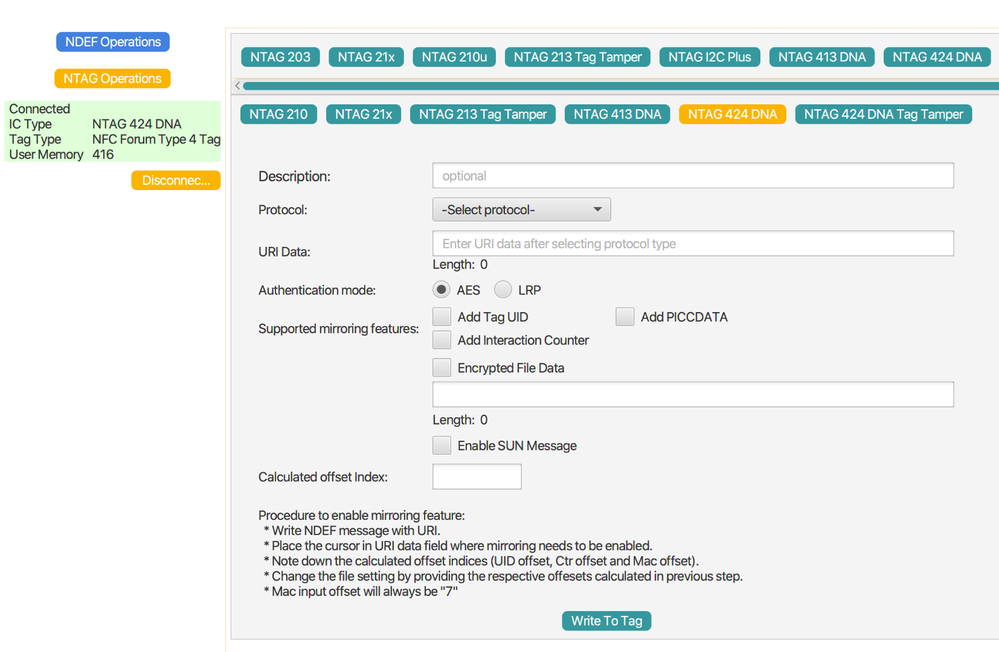Image resolution: width=999 pixels, height=652 pixels.
Task: Focus the encrypted file data text field
Action: point(693,395)
